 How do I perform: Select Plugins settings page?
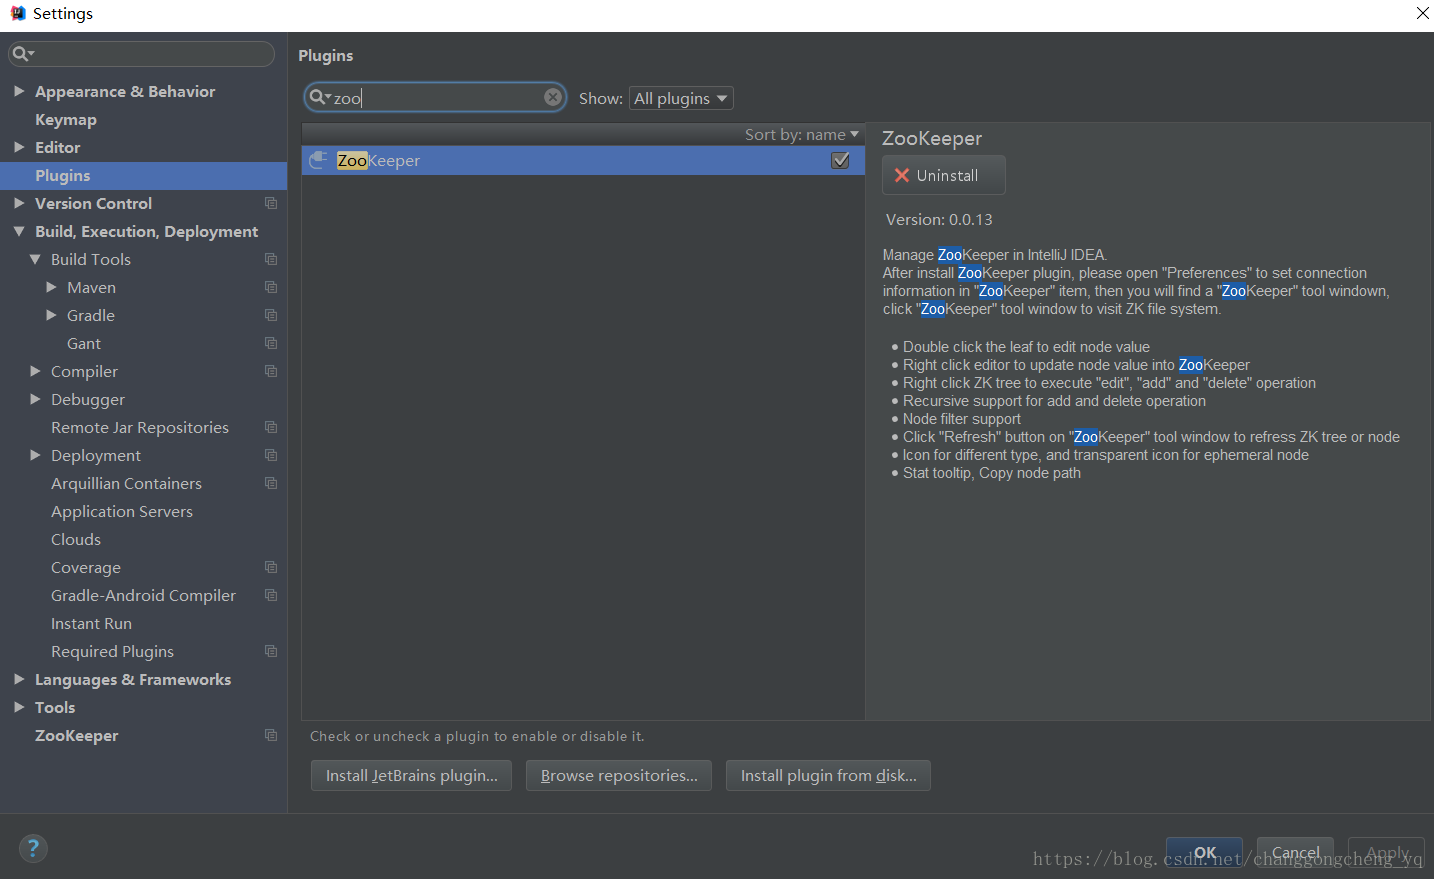point(143,175)
